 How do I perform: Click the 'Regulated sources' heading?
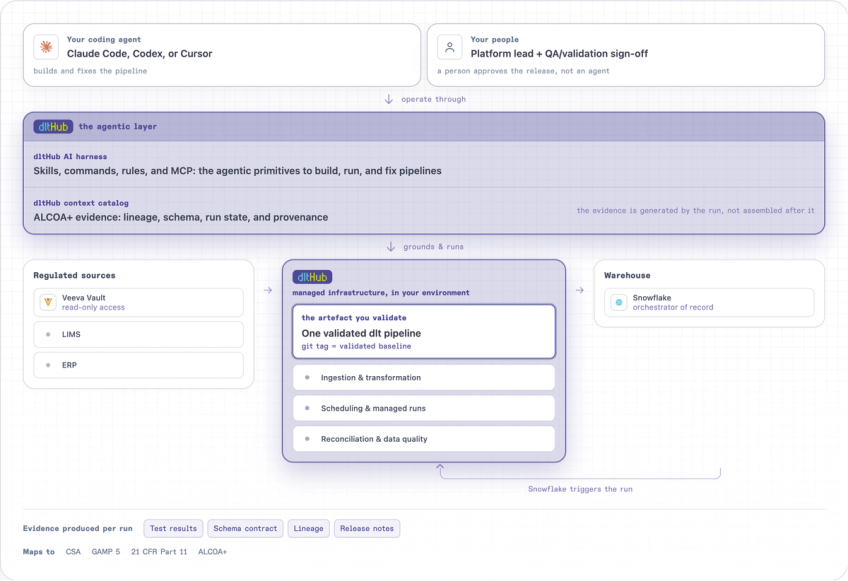point(75,275)
